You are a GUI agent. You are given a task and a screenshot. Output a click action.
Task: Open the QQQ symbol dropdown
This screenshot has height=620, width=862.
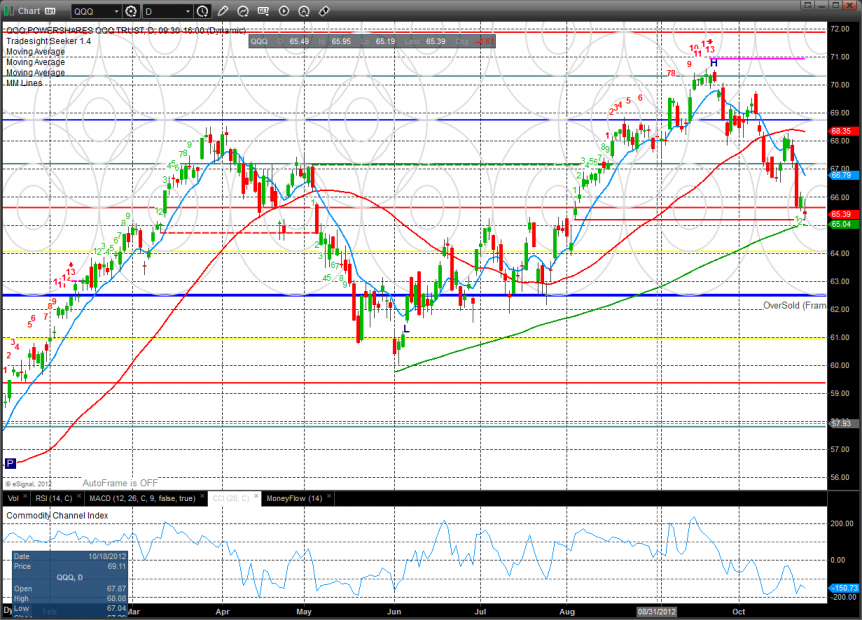[x=96, y=11]
